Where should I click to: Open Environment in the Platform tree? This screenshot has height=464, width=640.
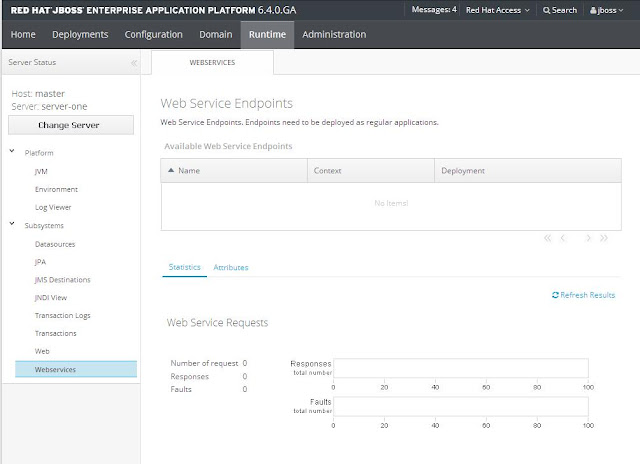coord(56,189)
